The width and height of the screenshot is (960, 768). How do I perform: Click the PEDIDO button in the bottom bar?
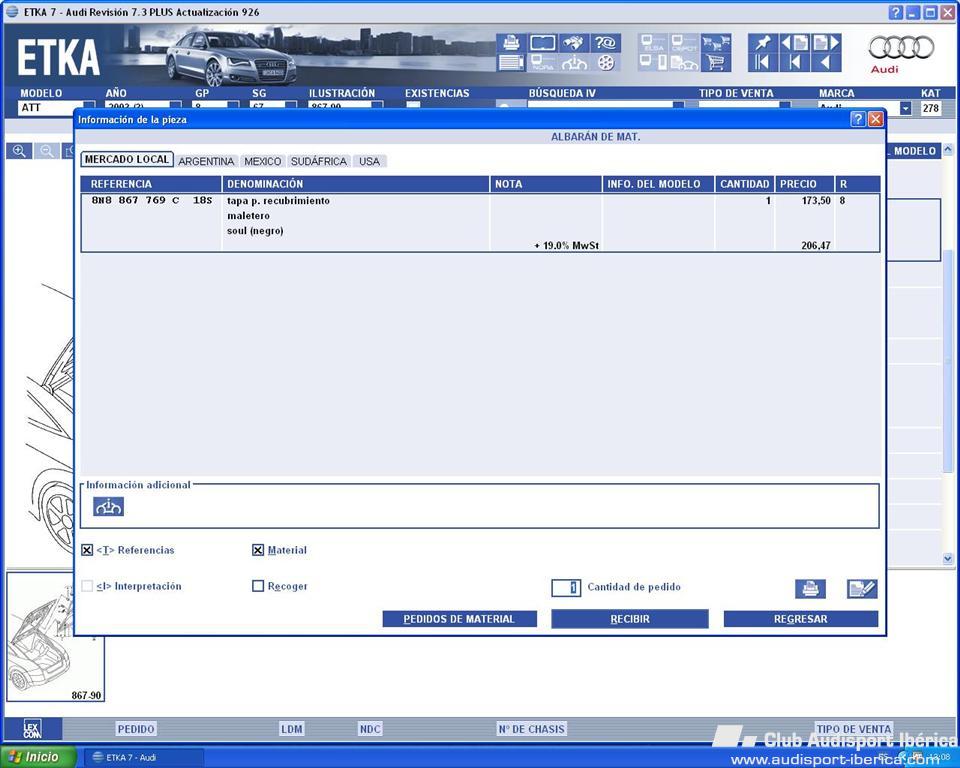pyautogui.click(x=136, y=729)
